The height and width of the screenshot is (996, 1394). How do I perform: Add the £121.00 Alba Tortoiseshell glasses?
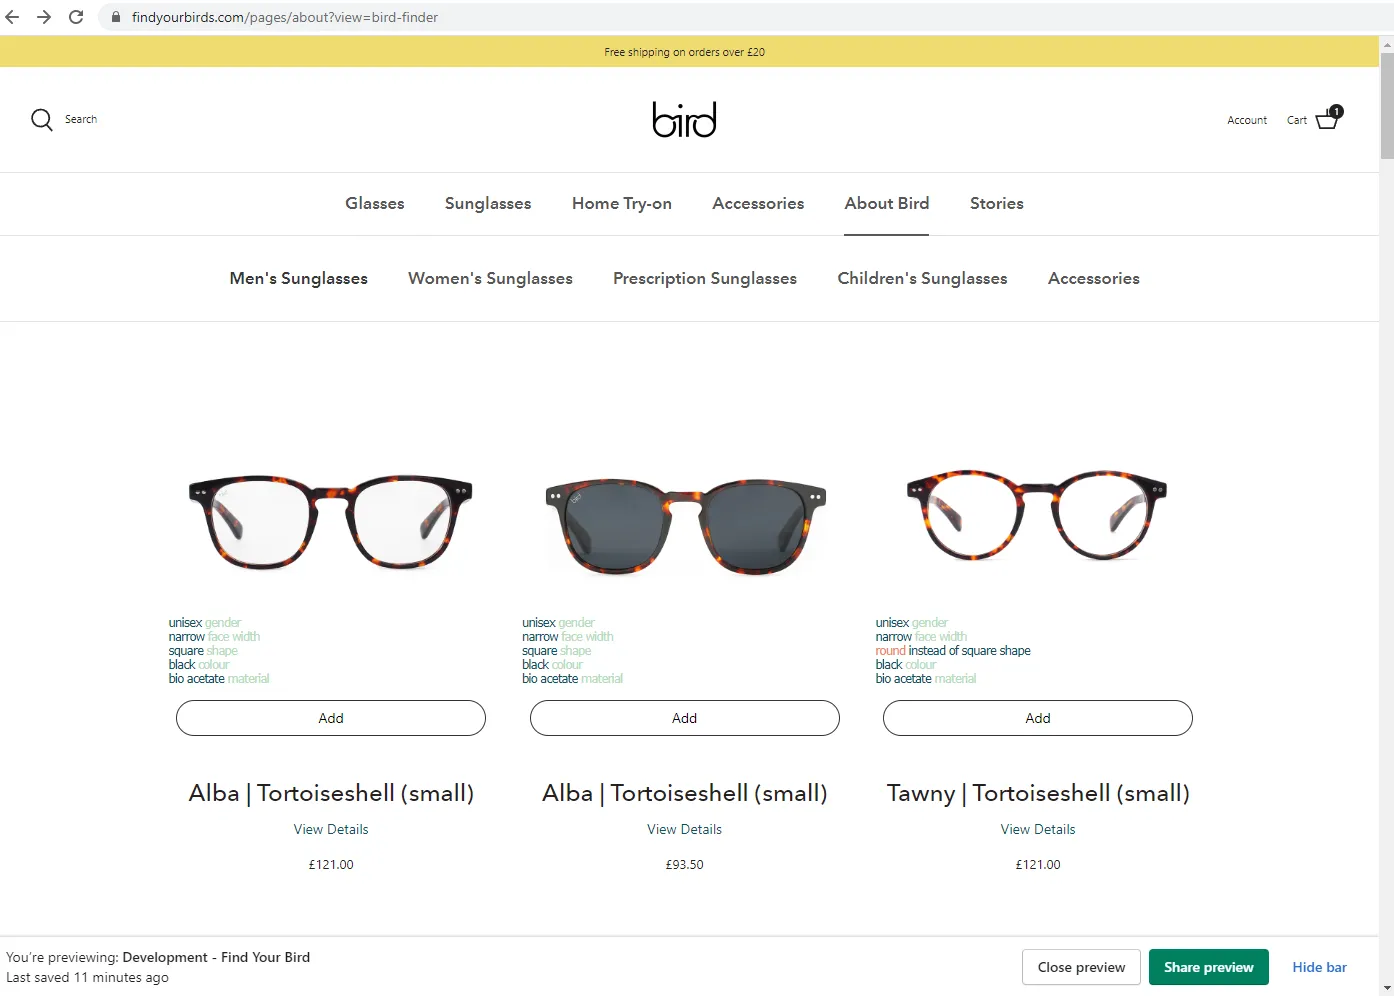[x=331, y=718]
